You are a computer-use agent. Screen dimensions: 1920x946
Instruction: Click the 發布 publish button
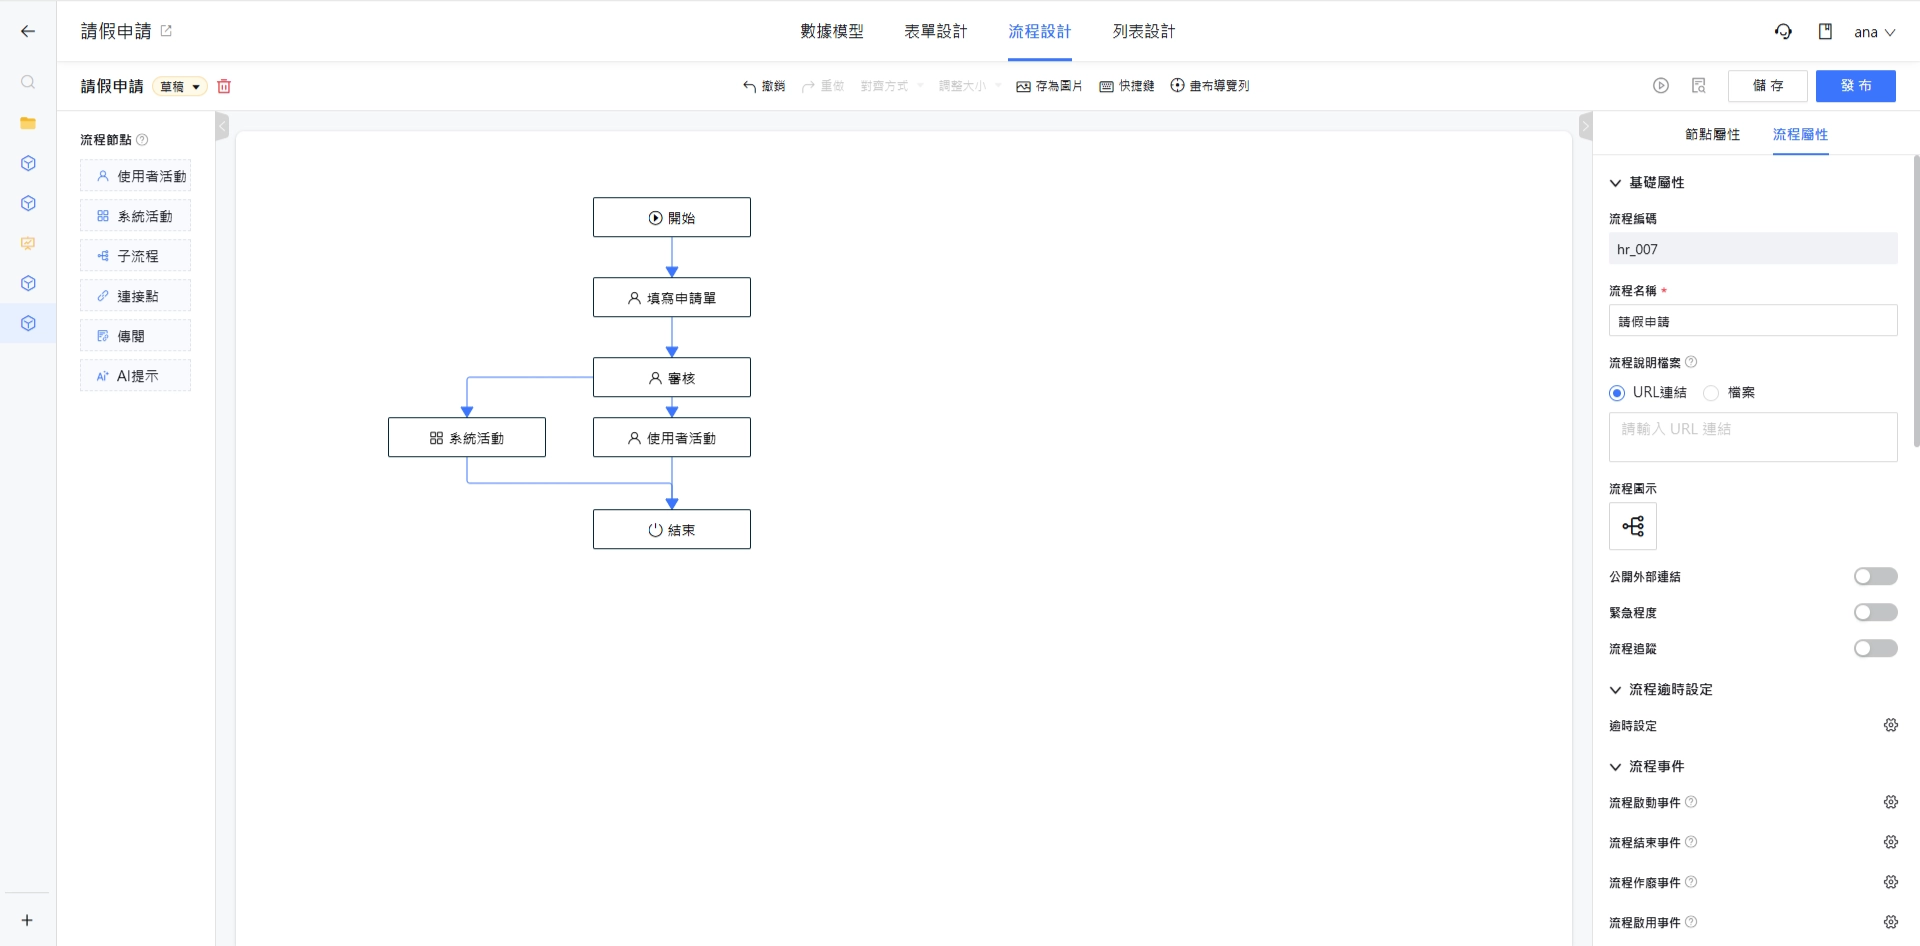point(1855,86)
